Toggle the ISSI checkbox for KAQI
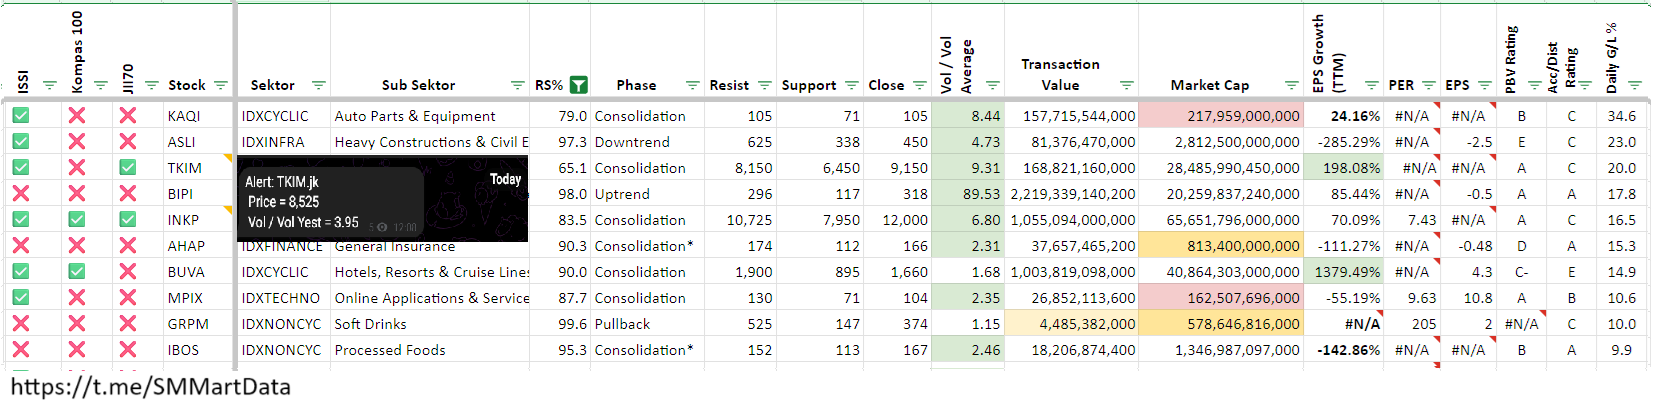The height and width of the screenshot is (409, 1654). click(21, 116)
